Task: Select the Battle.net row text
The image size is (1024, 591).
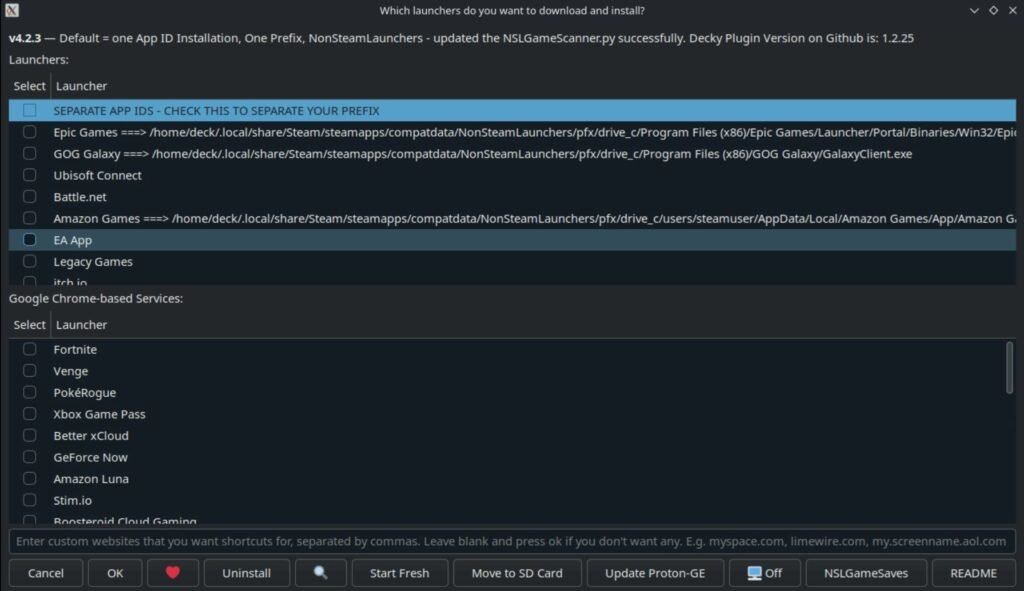Action: pos(80,197)
